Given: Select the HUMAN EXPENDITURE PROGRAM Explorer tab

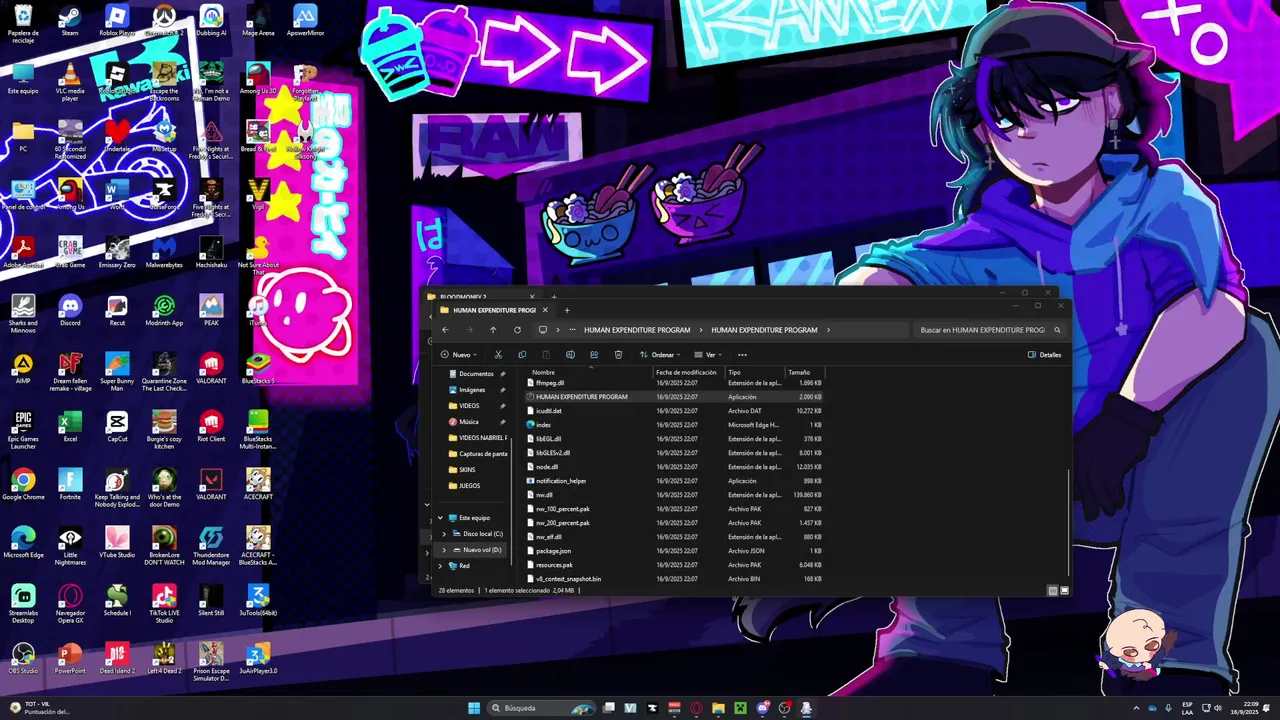Looking at the screenshot, I should [495, 310].
